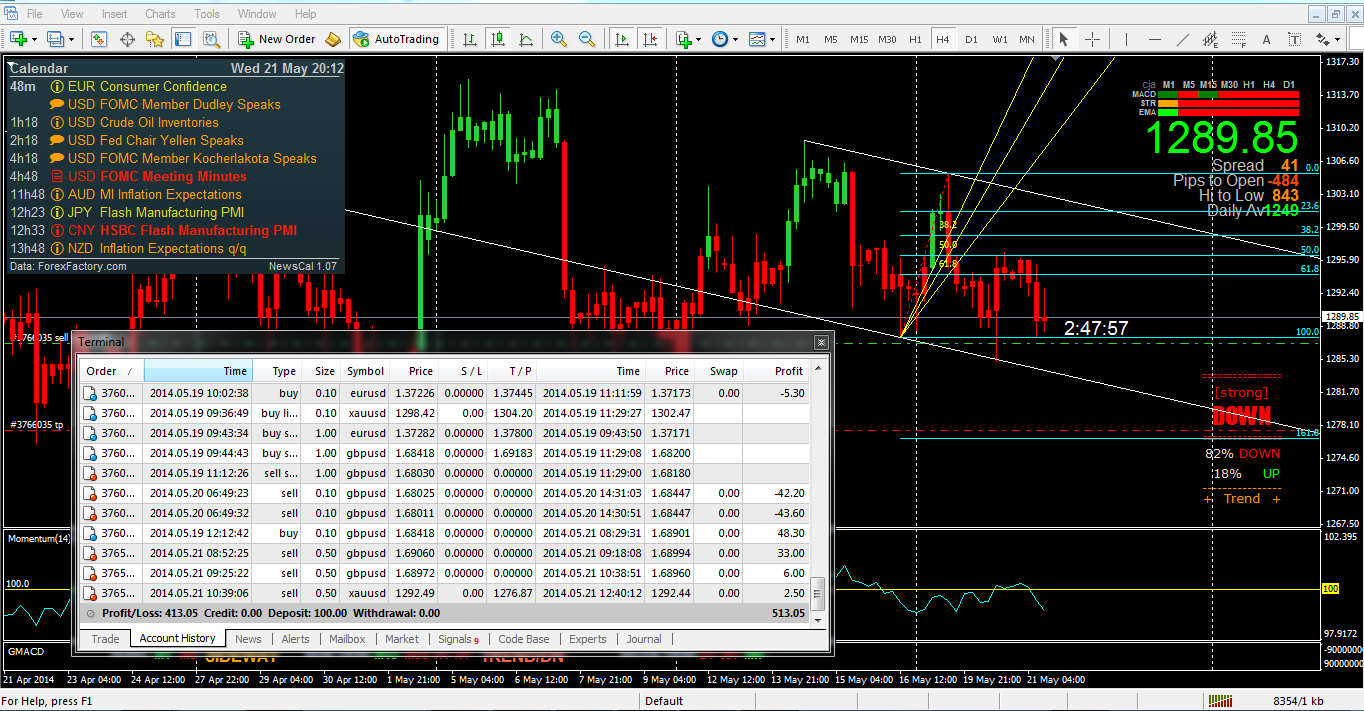Viewport: 1364px width, 711px height.
Task: Open the Insert menu
Action: click(x=114, y=14)
